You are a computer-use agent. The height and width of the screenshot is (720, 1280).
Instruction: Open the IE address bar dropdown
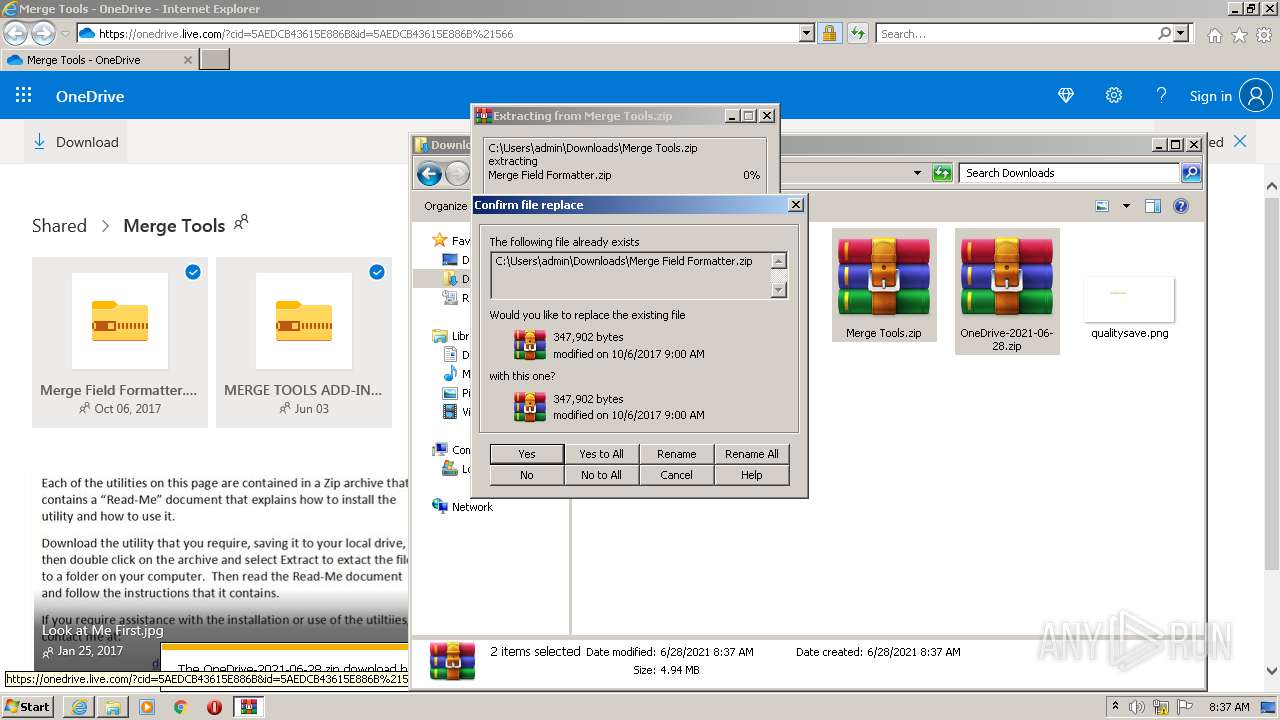(x=807, y=33)
